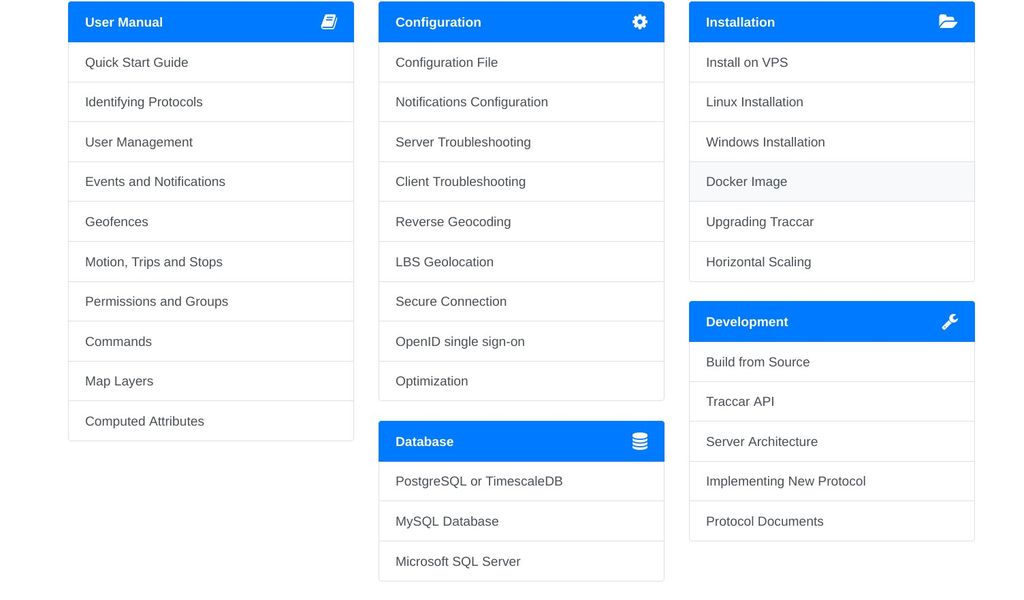Open the Linux Installation guide
This screenshot has width=1024, height=600.
pos(755,102)
